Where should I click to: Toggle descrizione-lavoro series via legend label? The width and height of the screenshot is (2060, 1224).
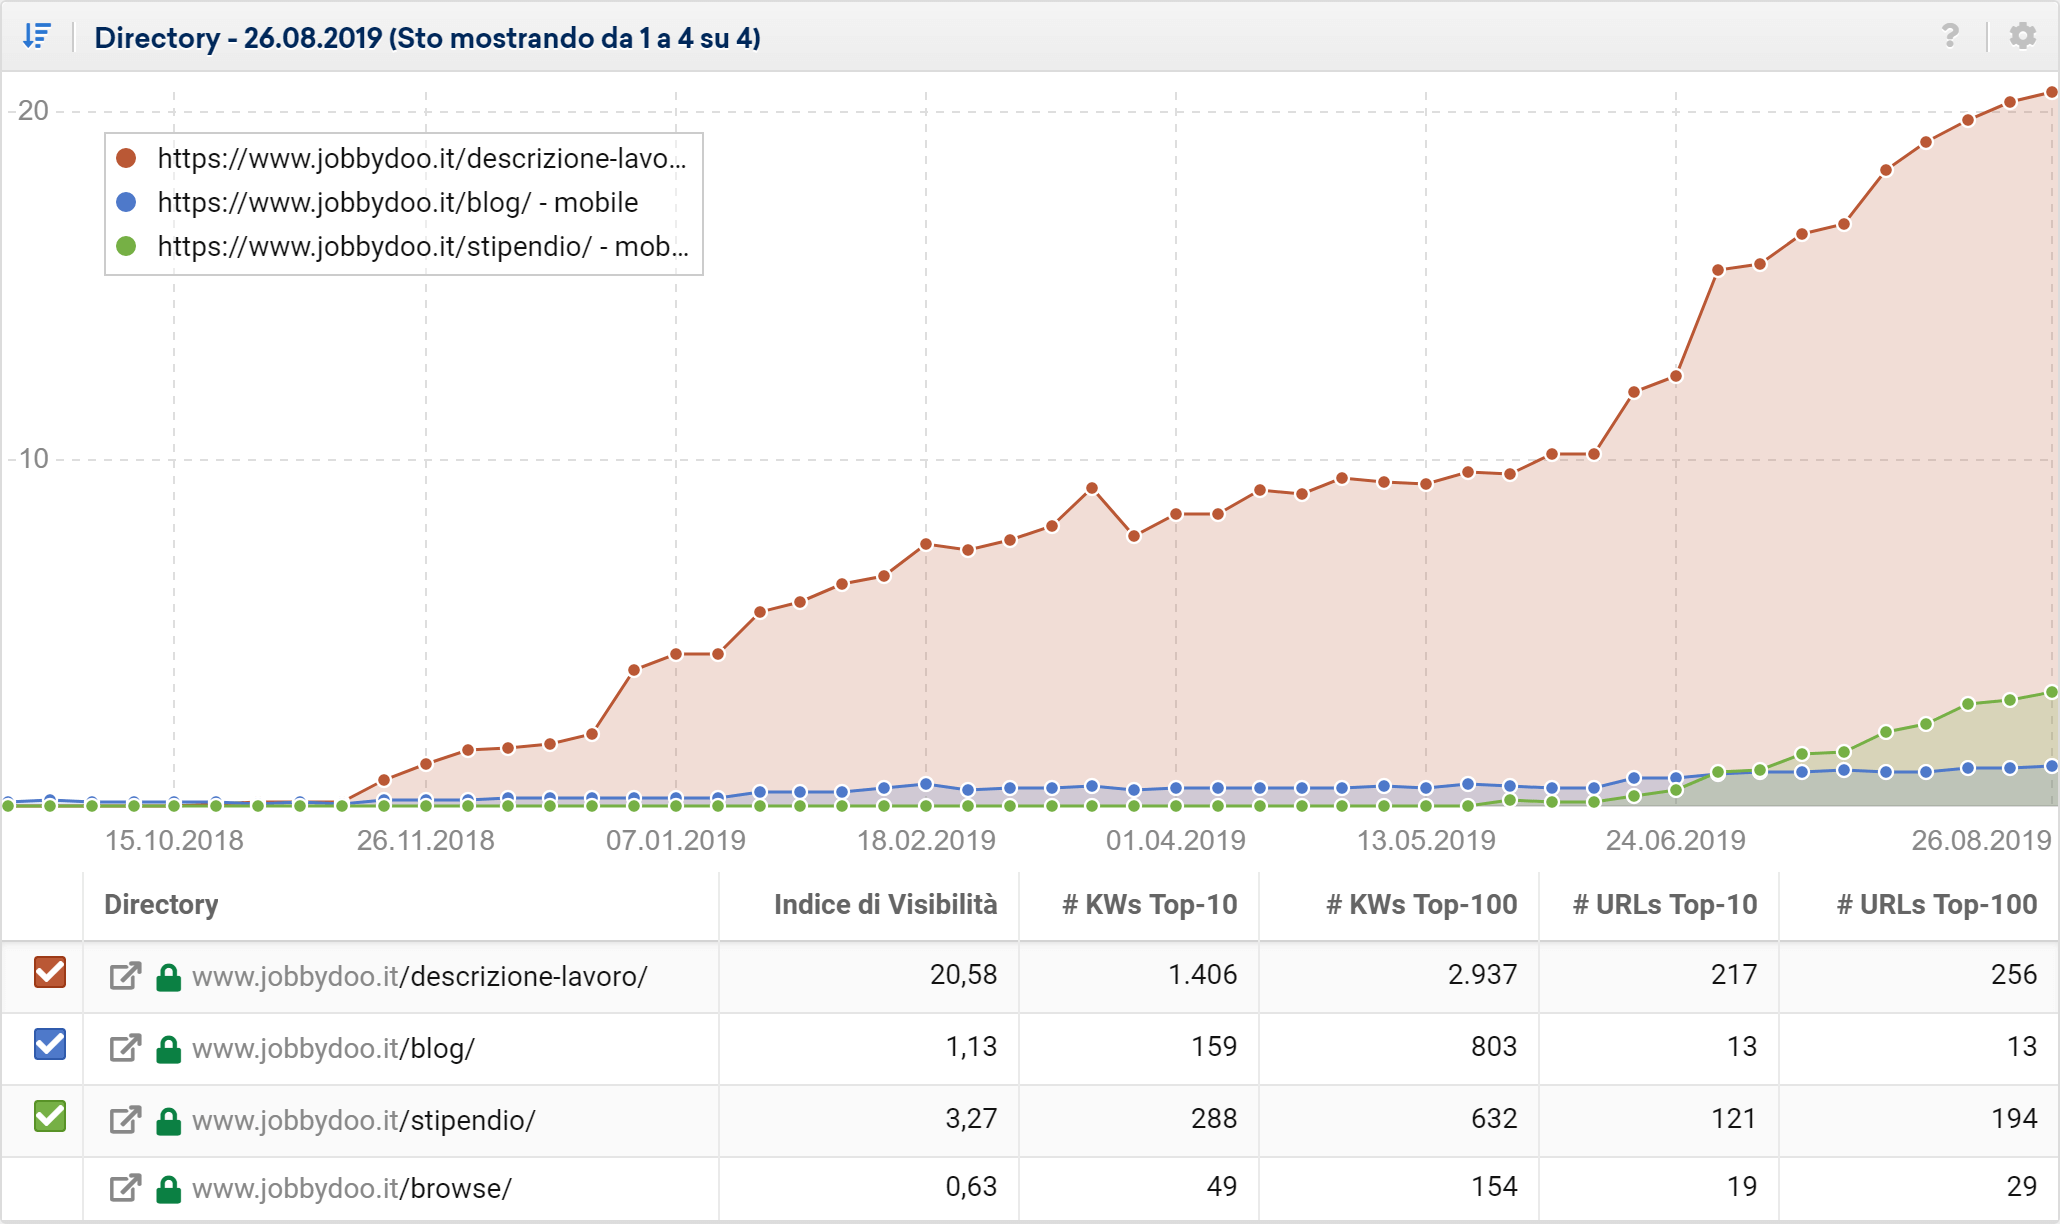point(422,158)
